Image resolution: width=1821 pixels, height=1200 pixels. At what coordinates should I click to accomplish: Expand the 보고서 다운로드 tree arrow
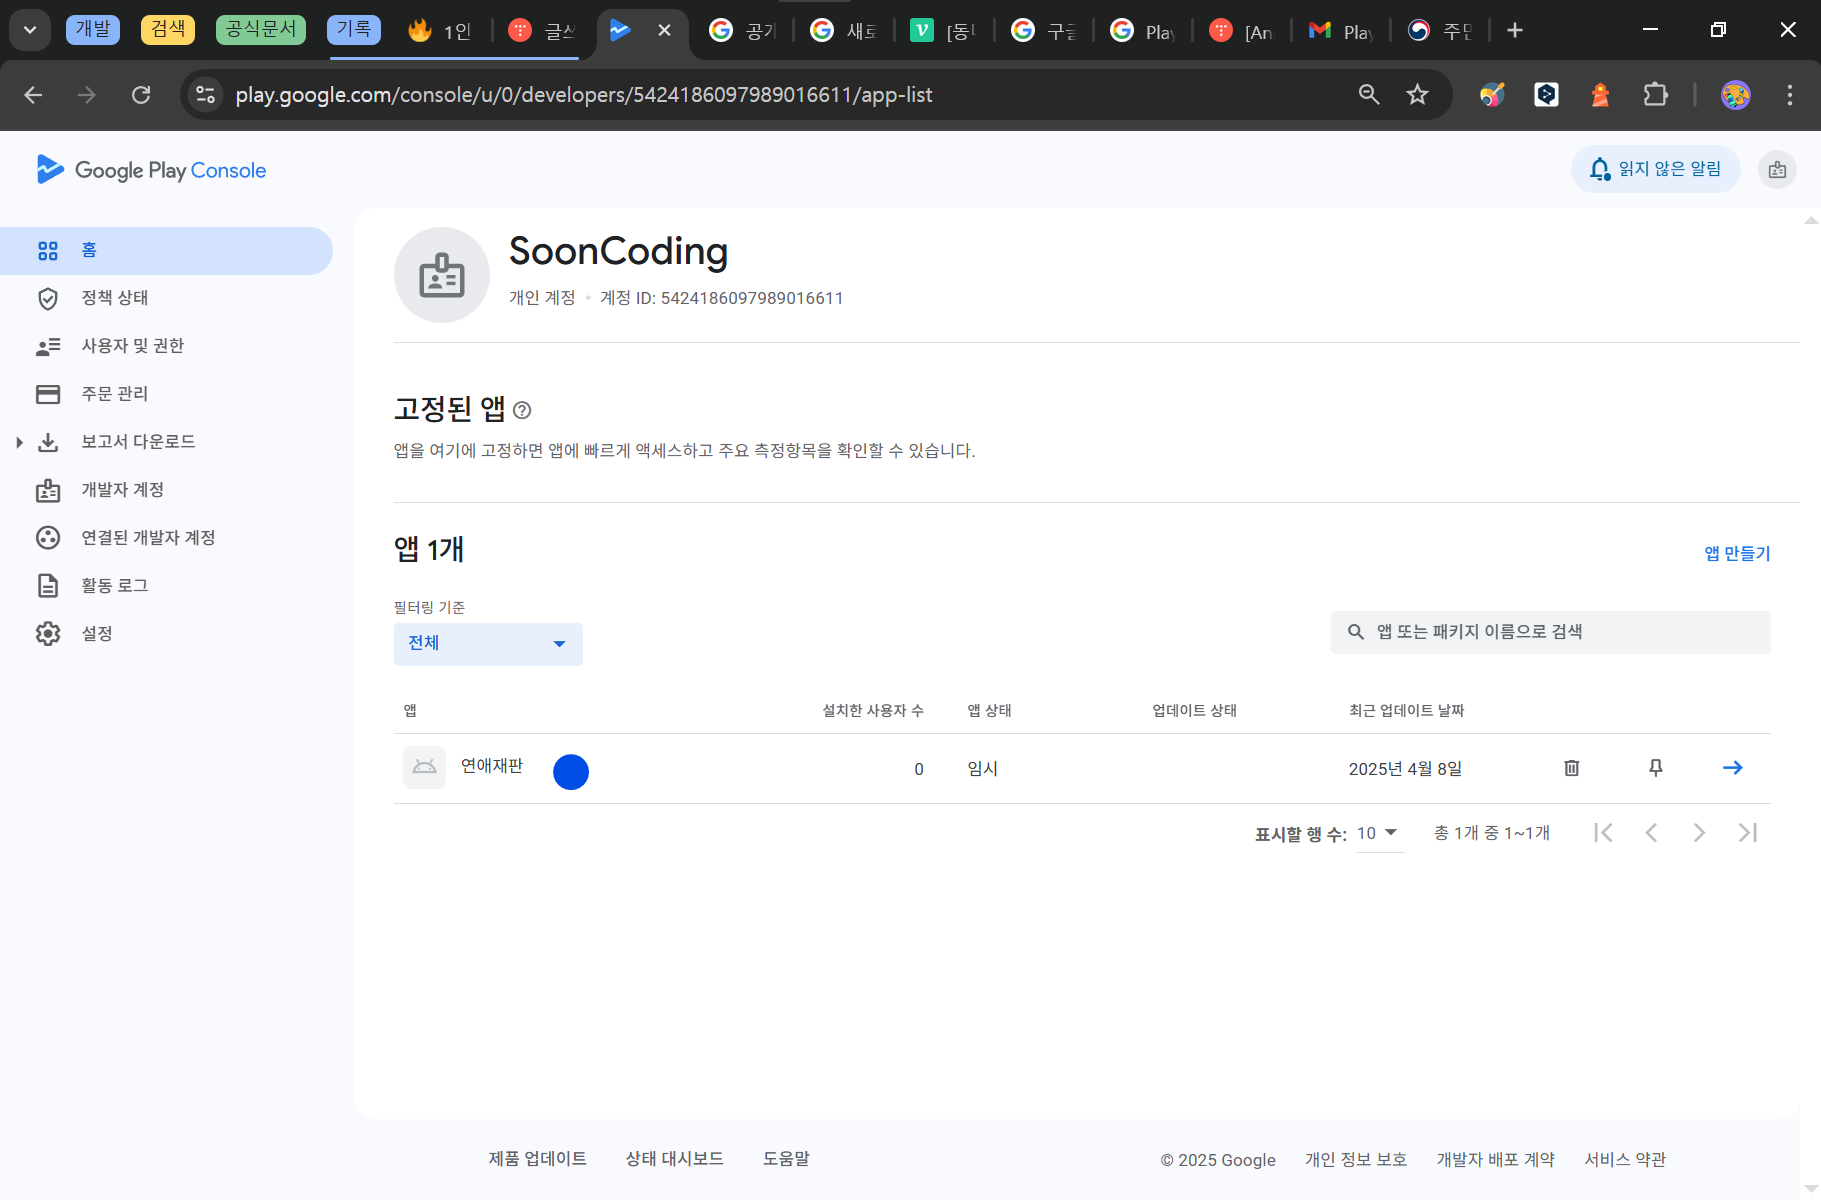19,442
